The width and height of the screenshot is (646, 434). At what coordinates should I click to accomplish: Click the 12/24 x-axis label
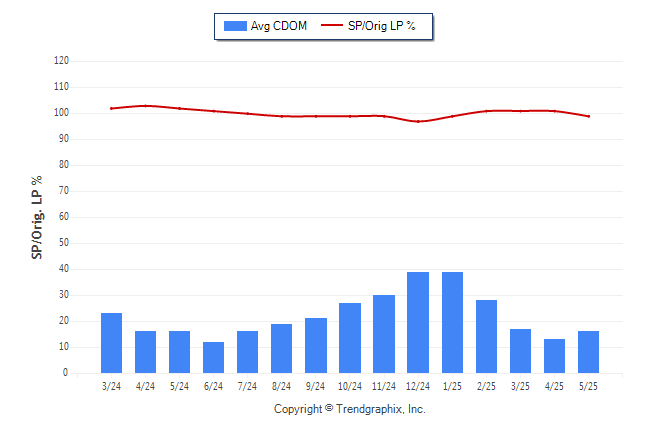418,386
